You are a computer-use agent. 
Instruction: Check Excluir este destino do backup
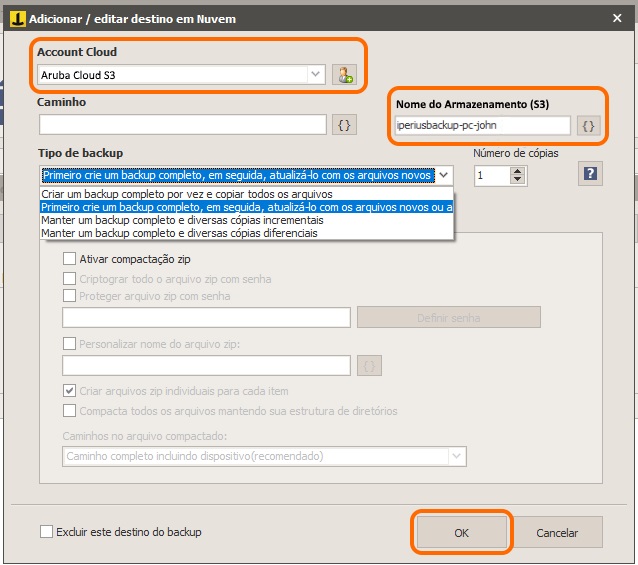tap(46, 532)
